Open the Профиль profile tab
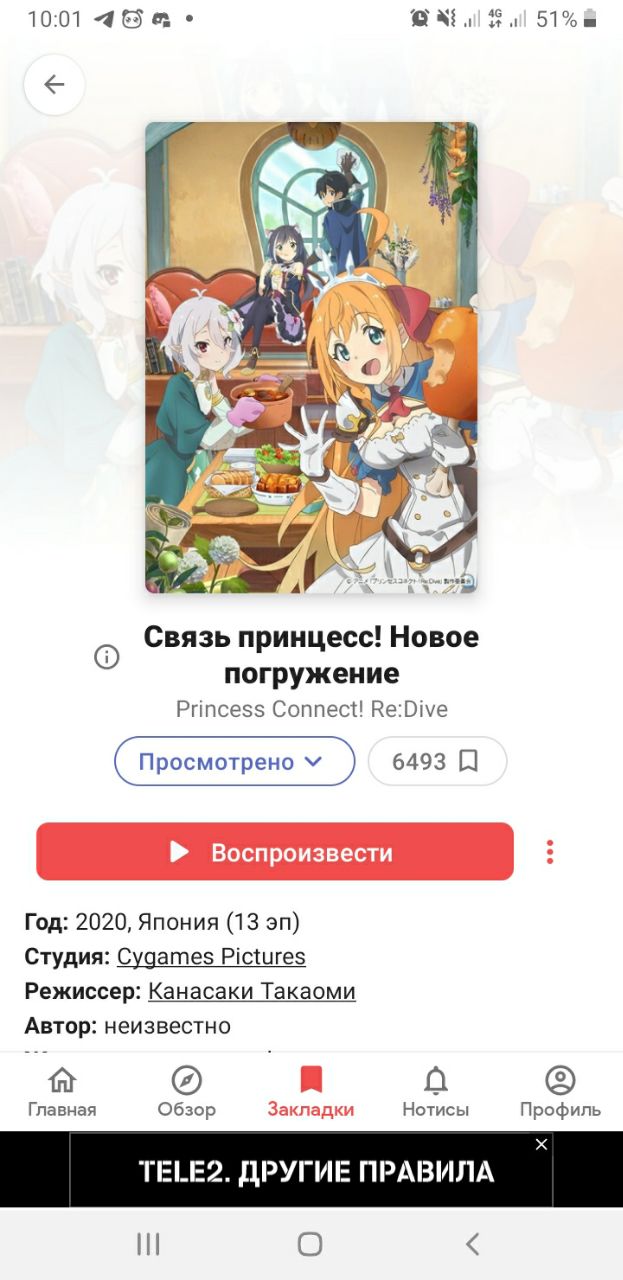623x1280 pixels. pos(560,1091)
